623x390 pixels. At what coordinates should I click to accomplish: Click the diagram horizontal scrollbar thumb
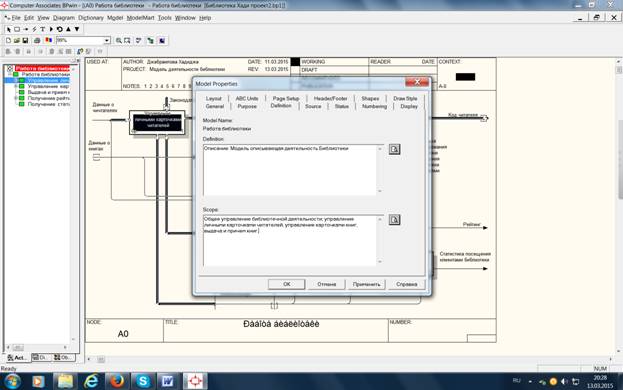[x=101, y=359]
